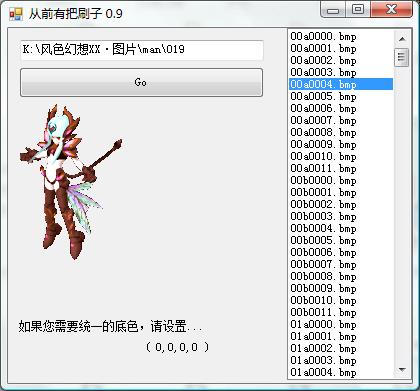Select 01a0000.bmp in the list
The width and height of the screenshot is (420, 391).
[x=341, y=324]
